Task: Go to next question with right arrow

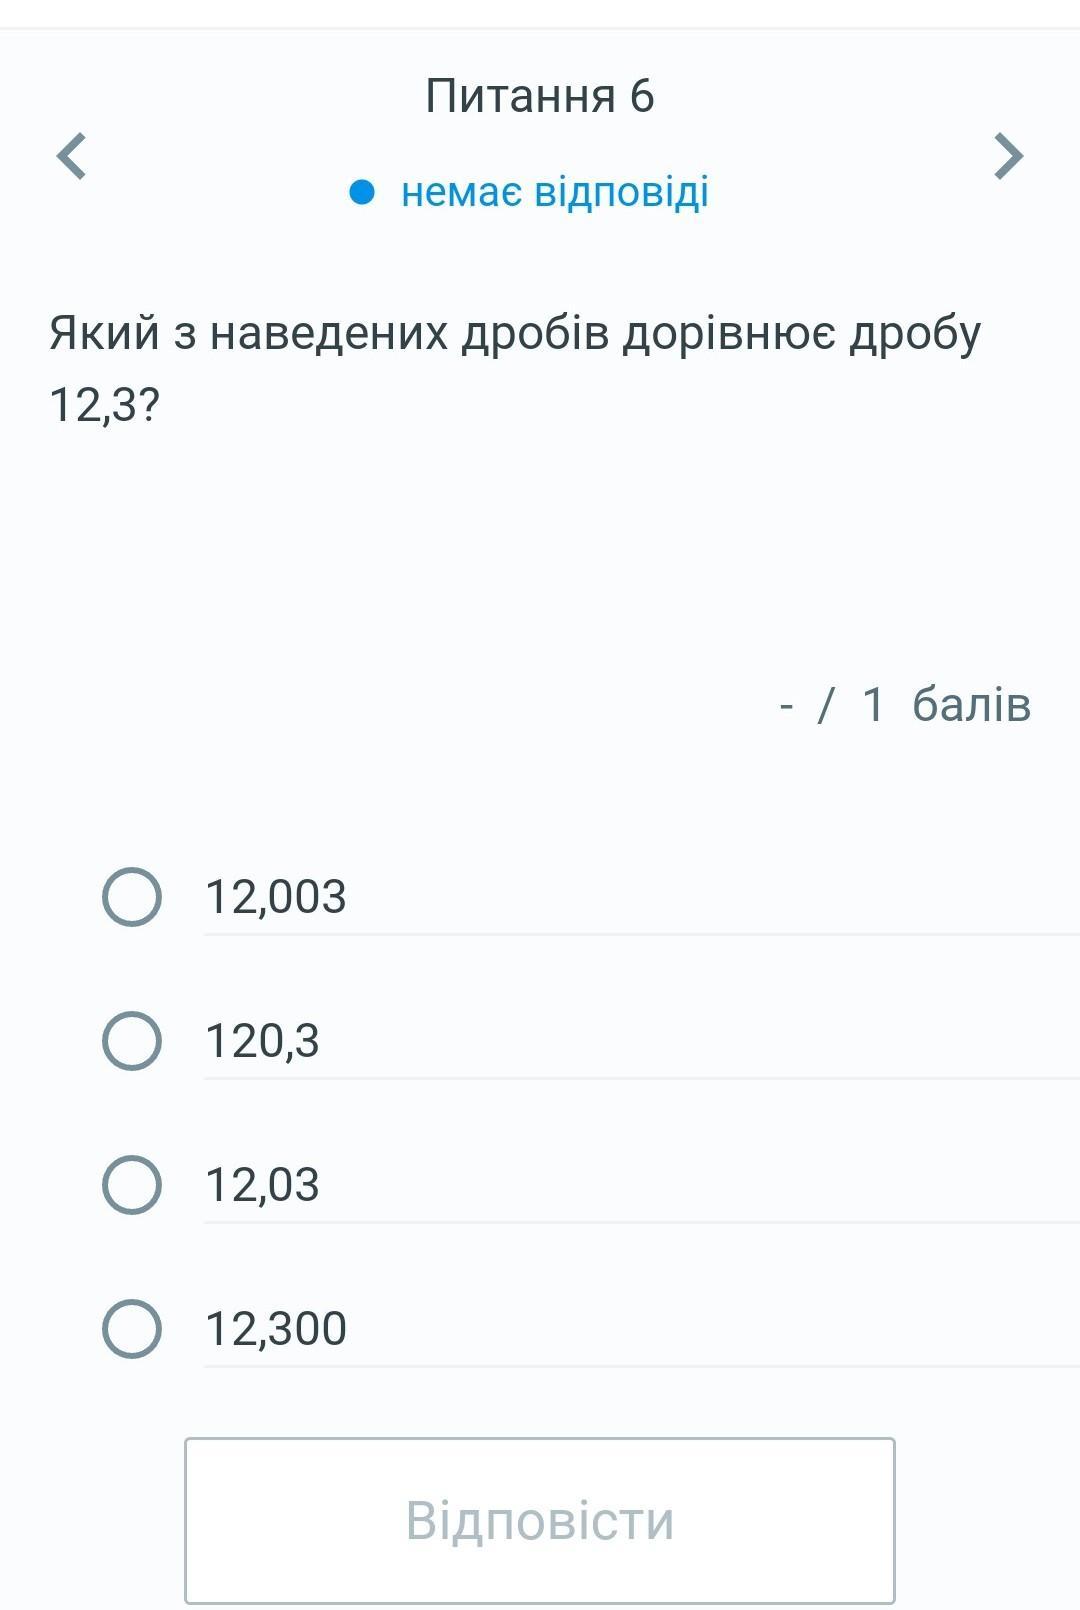Action: 1008,156
